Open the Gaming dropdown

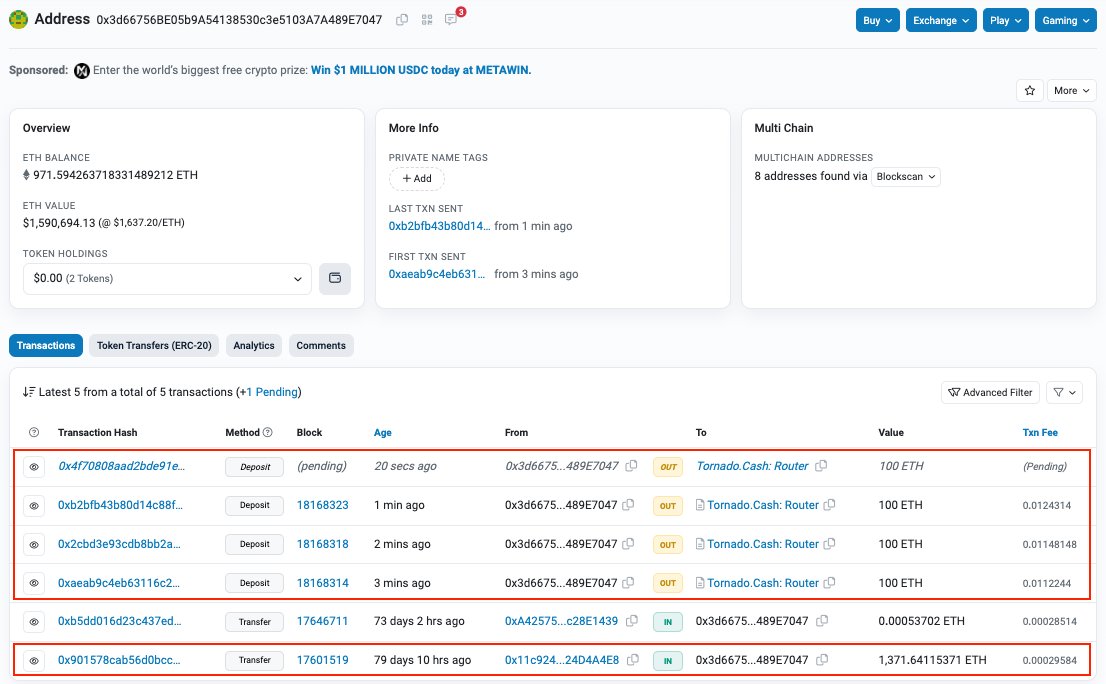[x=1066, y=20]
